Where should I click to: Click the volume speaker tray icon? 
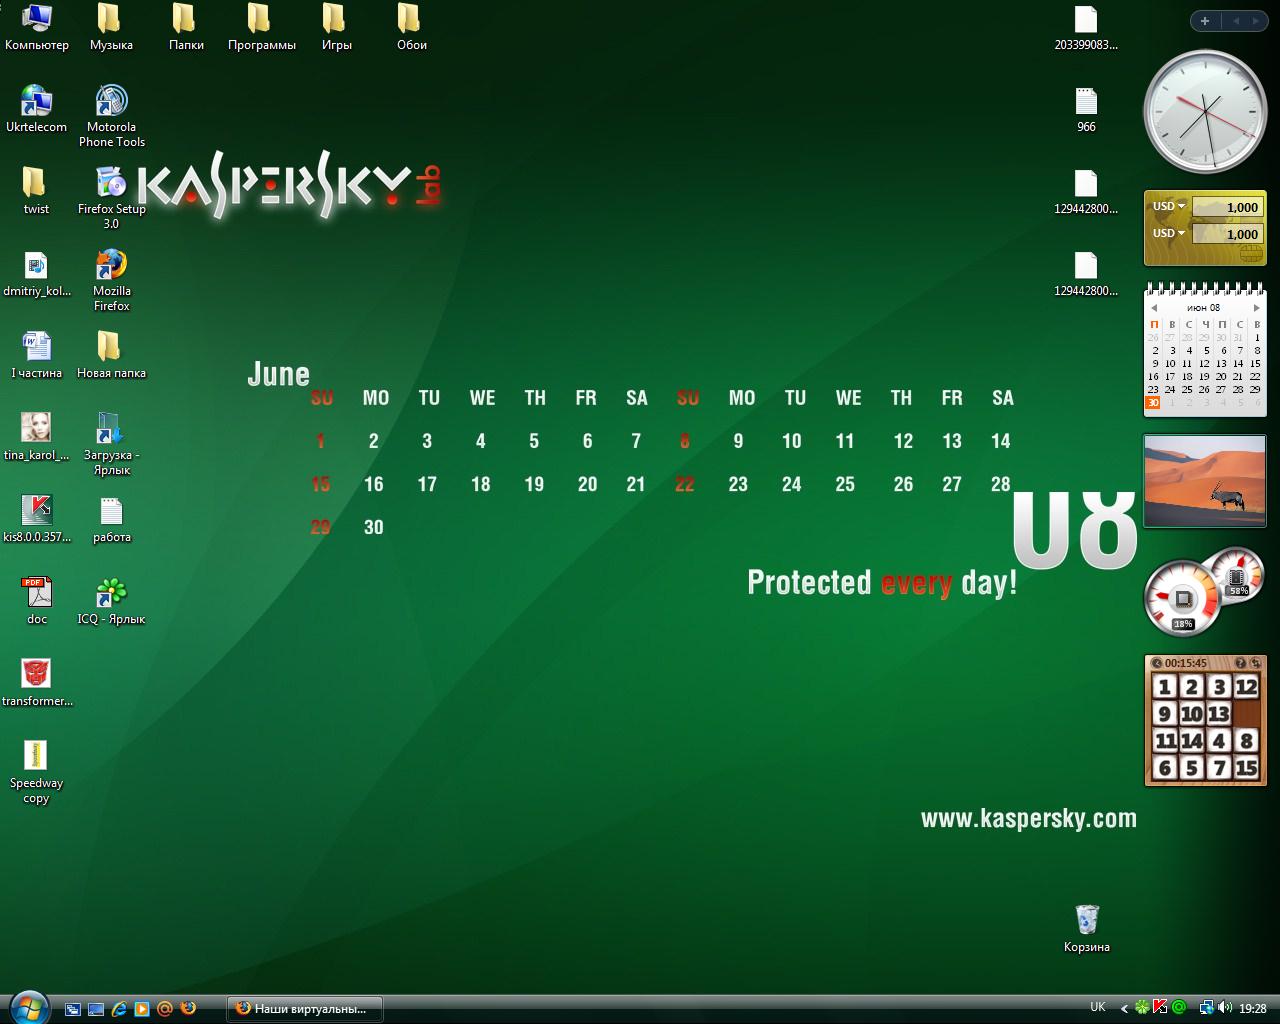point(1225,1008)
